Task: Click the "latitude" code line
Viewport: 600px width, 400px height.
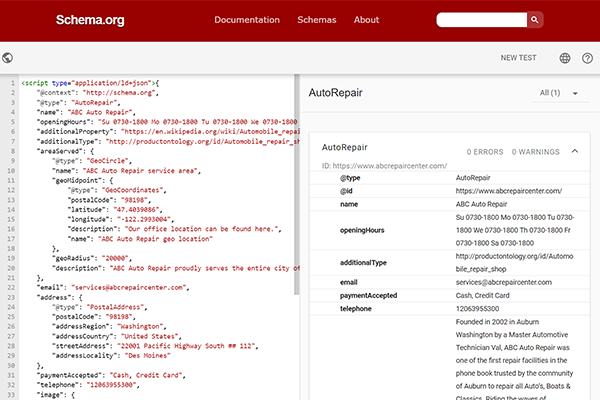Action: [115, 209]
